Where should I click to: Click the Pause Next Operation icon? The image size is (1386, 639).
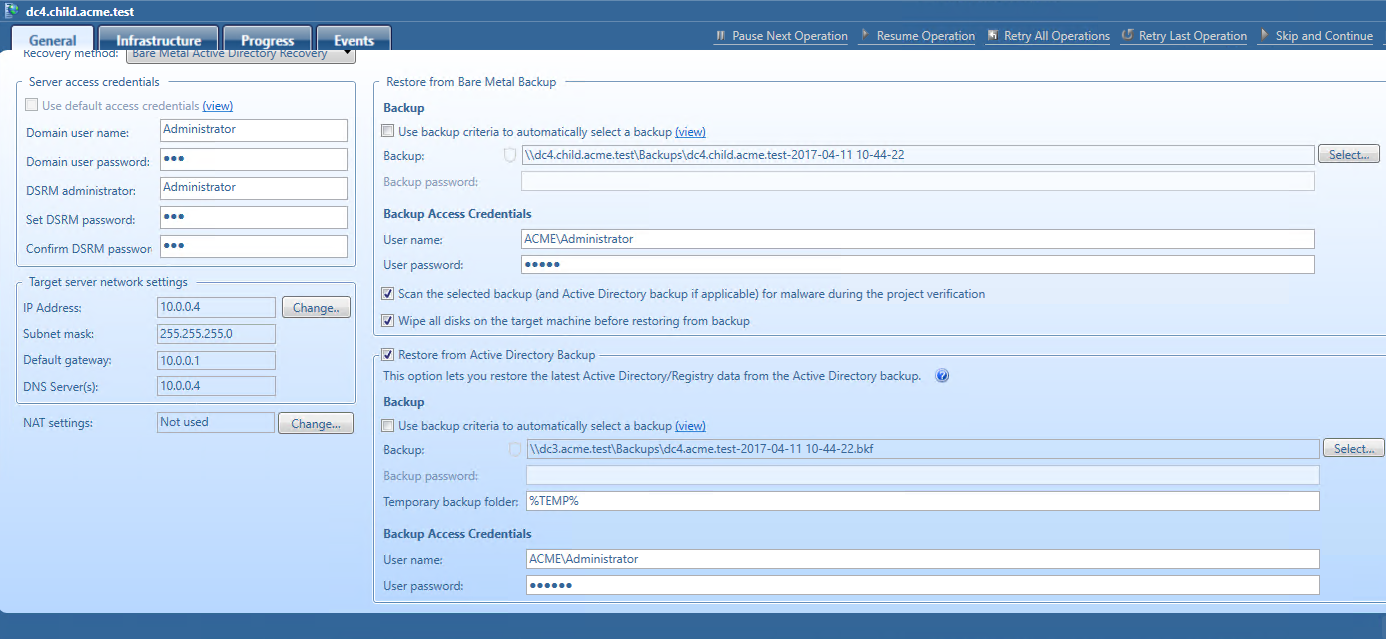720,36
